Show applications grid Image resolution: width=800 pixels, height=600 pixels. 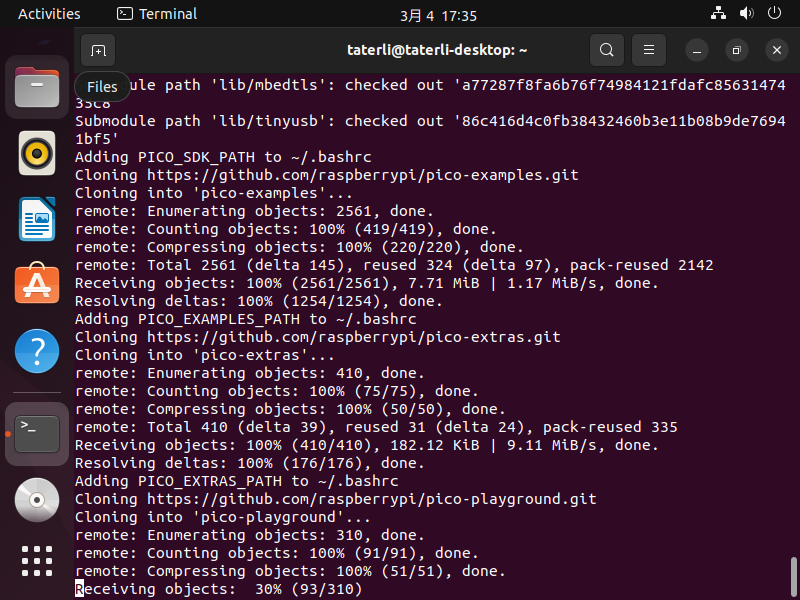37,561
